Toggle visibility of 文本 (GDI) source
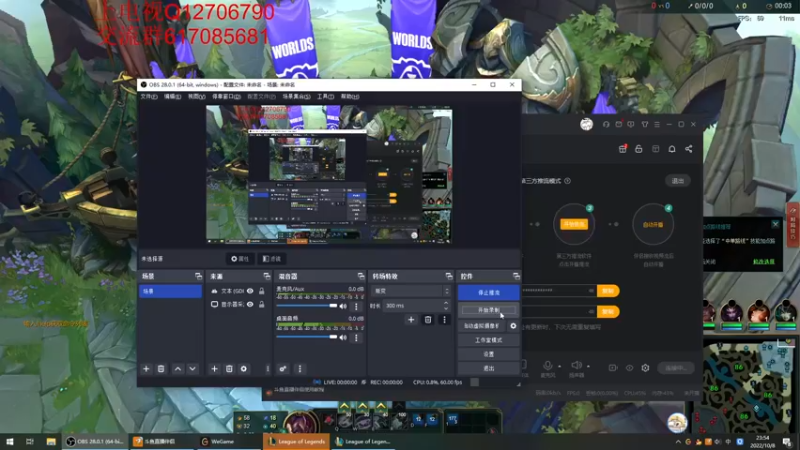Image resolution: width=800 pixels, height=450 pixels. [x=250, y=291]
